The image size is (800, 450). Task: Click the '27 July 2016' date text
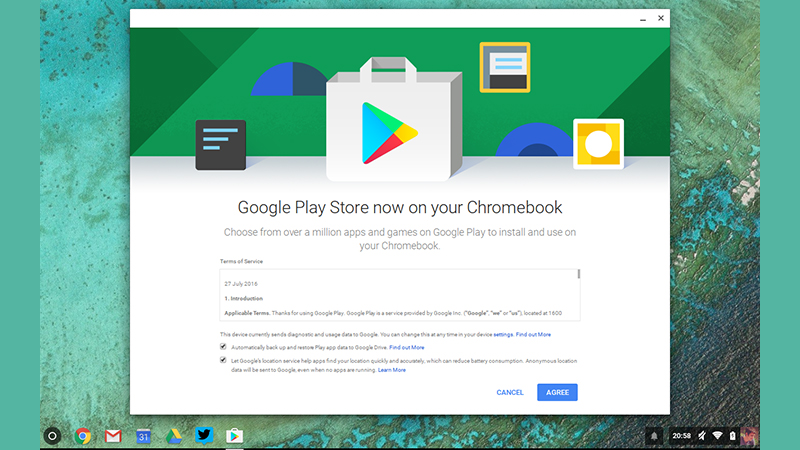point(241,284)
